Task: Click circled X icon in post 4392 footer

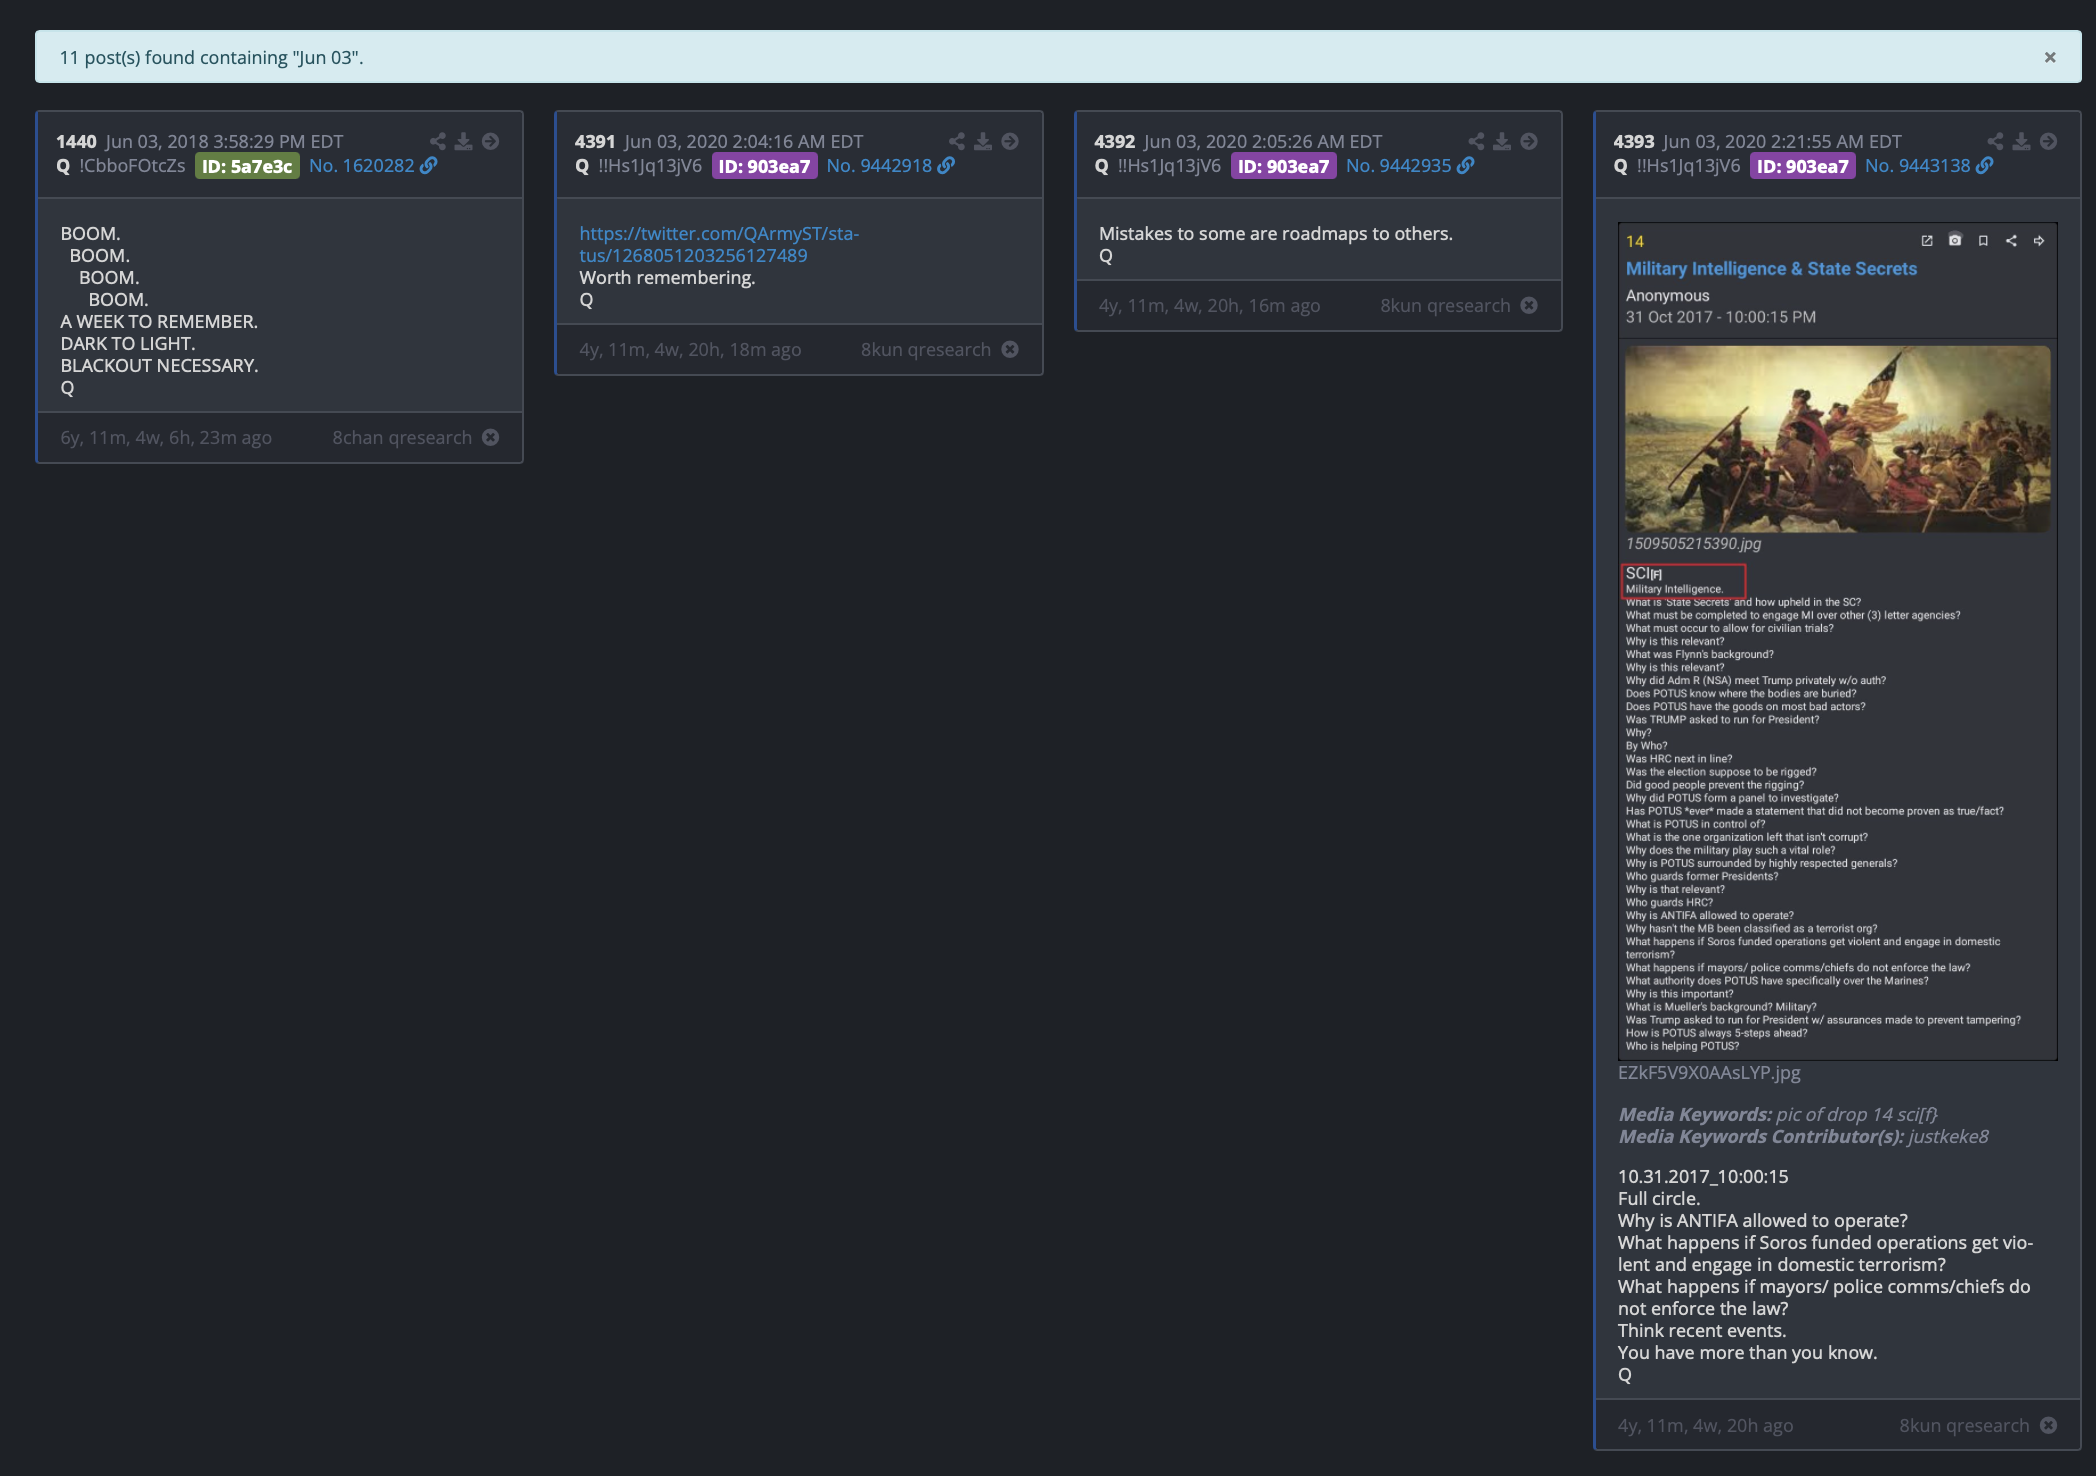Action: pos(1529,305)
